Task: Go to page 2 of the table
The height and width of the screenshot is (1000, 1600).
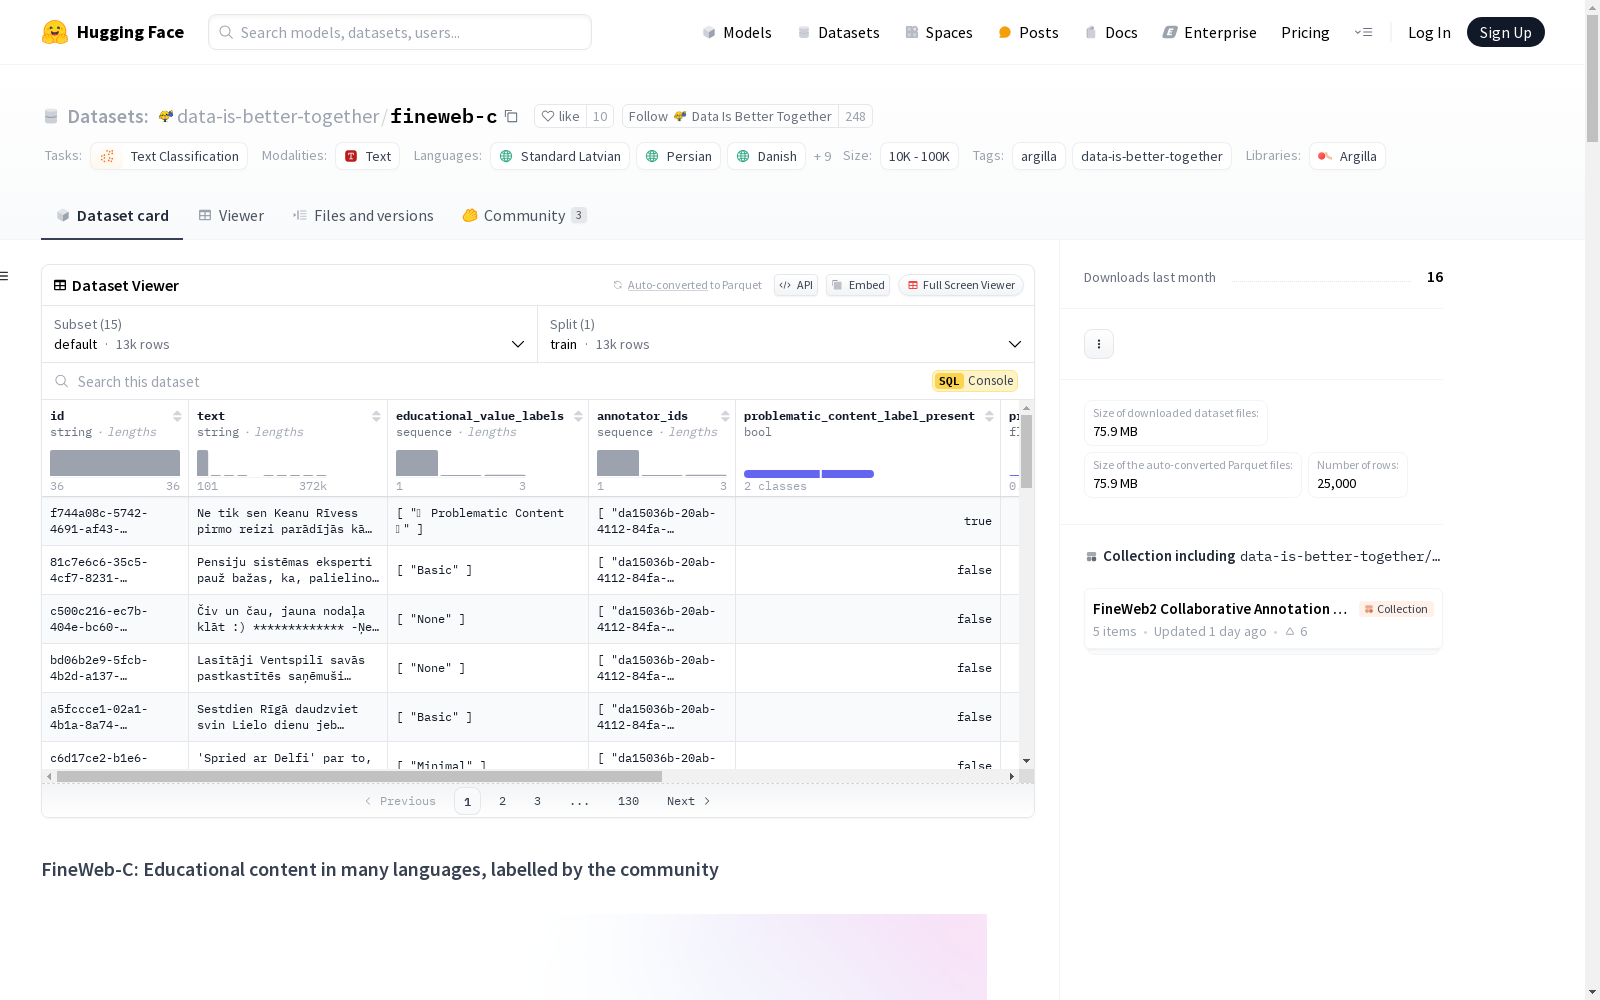Action: point(502,801)
